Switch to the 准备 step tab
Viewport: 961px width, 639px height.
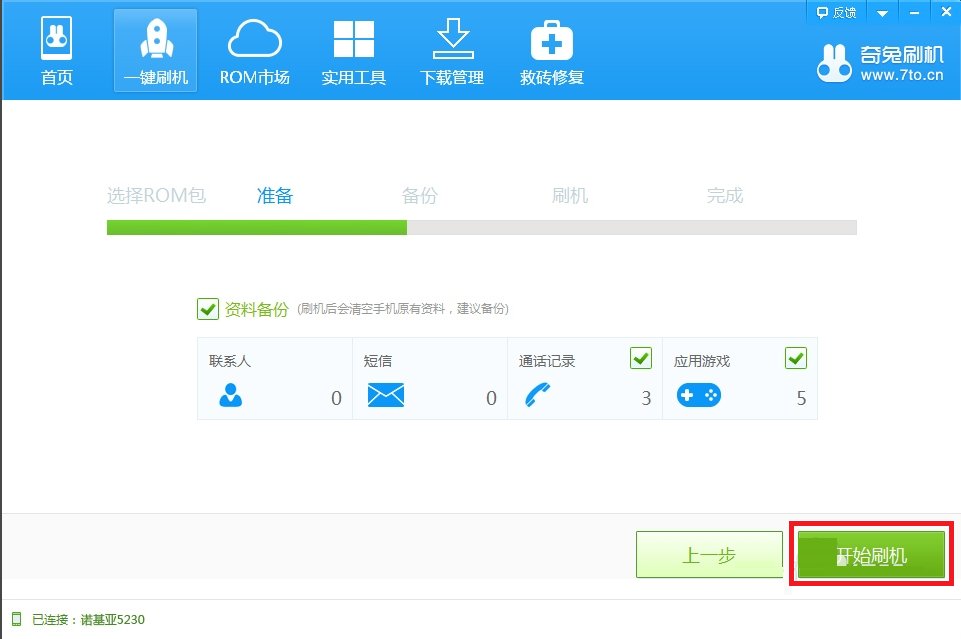[274, 195]
